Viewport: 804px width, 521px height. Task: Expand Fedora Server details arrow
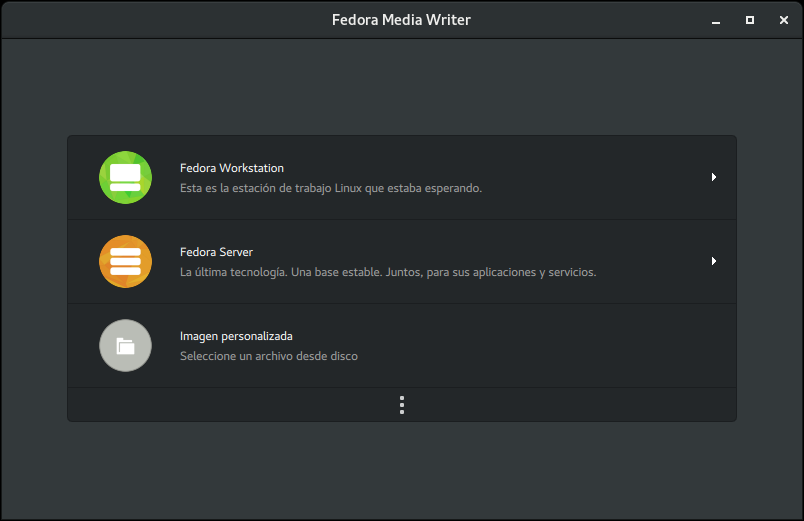point(714,261)
